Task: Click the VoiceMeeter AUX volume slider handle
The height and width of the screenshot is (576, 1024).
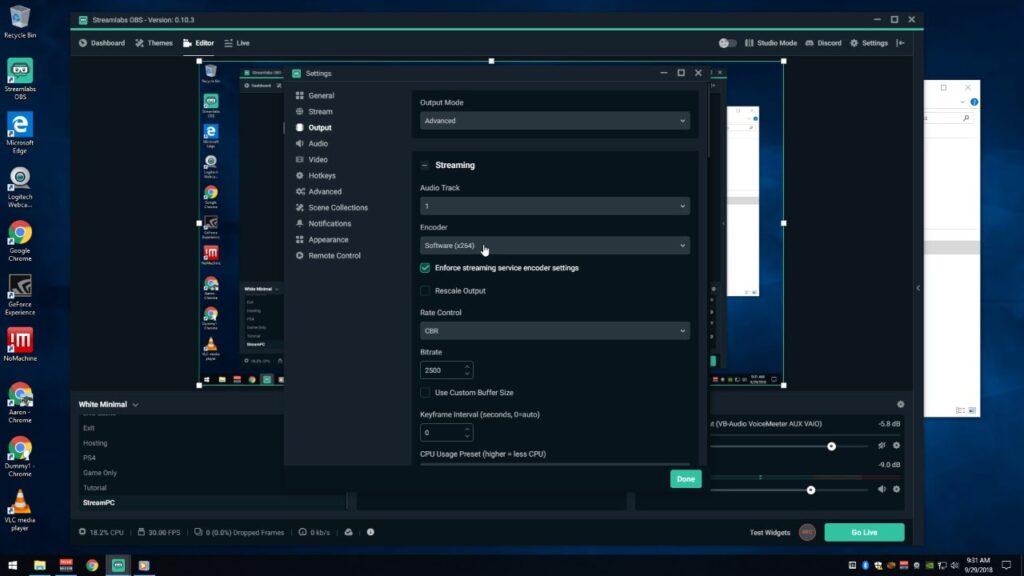Action: pyautogui.click(x=831, y=447)
